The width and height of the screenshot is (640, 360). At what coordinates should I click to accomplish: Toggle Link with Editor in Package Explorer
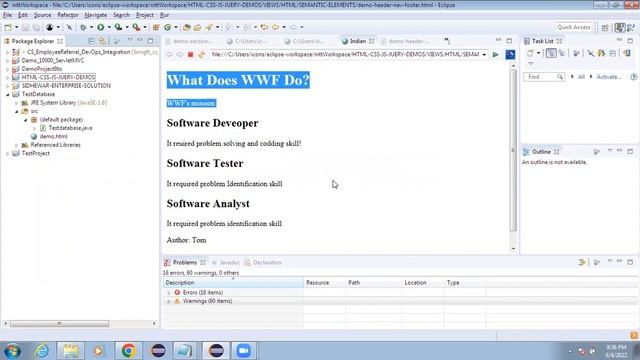pyautogui.click(x=102, y=41)
